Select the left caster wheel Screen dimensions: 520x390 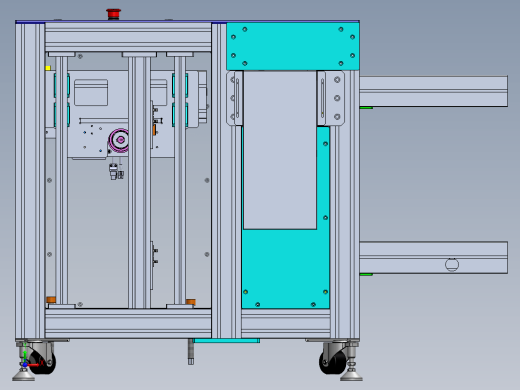click(x=42, y=362)
